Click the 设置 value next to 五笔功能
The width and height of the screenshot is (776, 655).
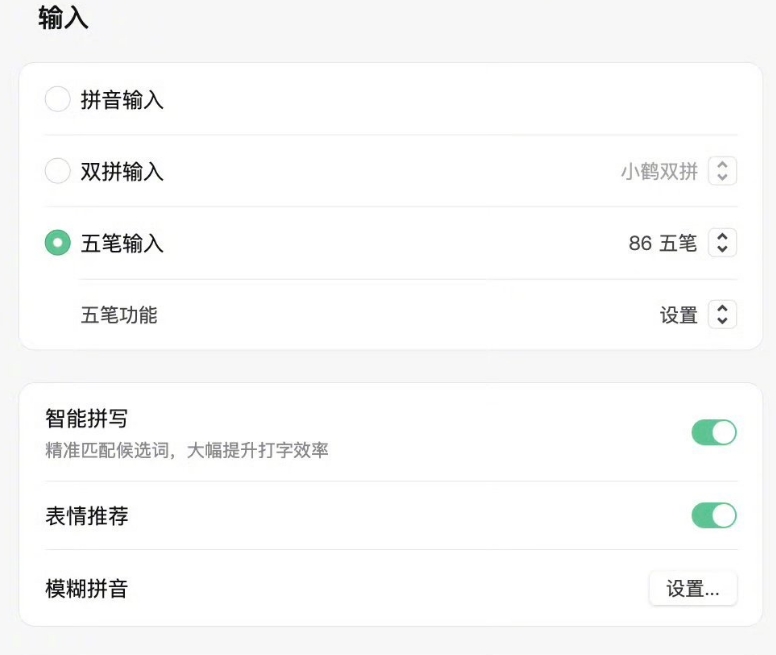click(x=679, y=315)
